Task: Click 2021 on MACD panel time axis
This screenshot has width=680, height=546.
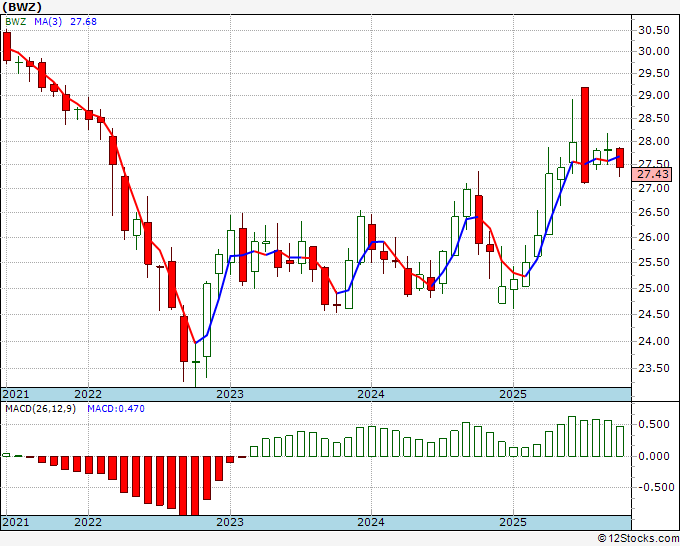Action: tap(16, 522)
